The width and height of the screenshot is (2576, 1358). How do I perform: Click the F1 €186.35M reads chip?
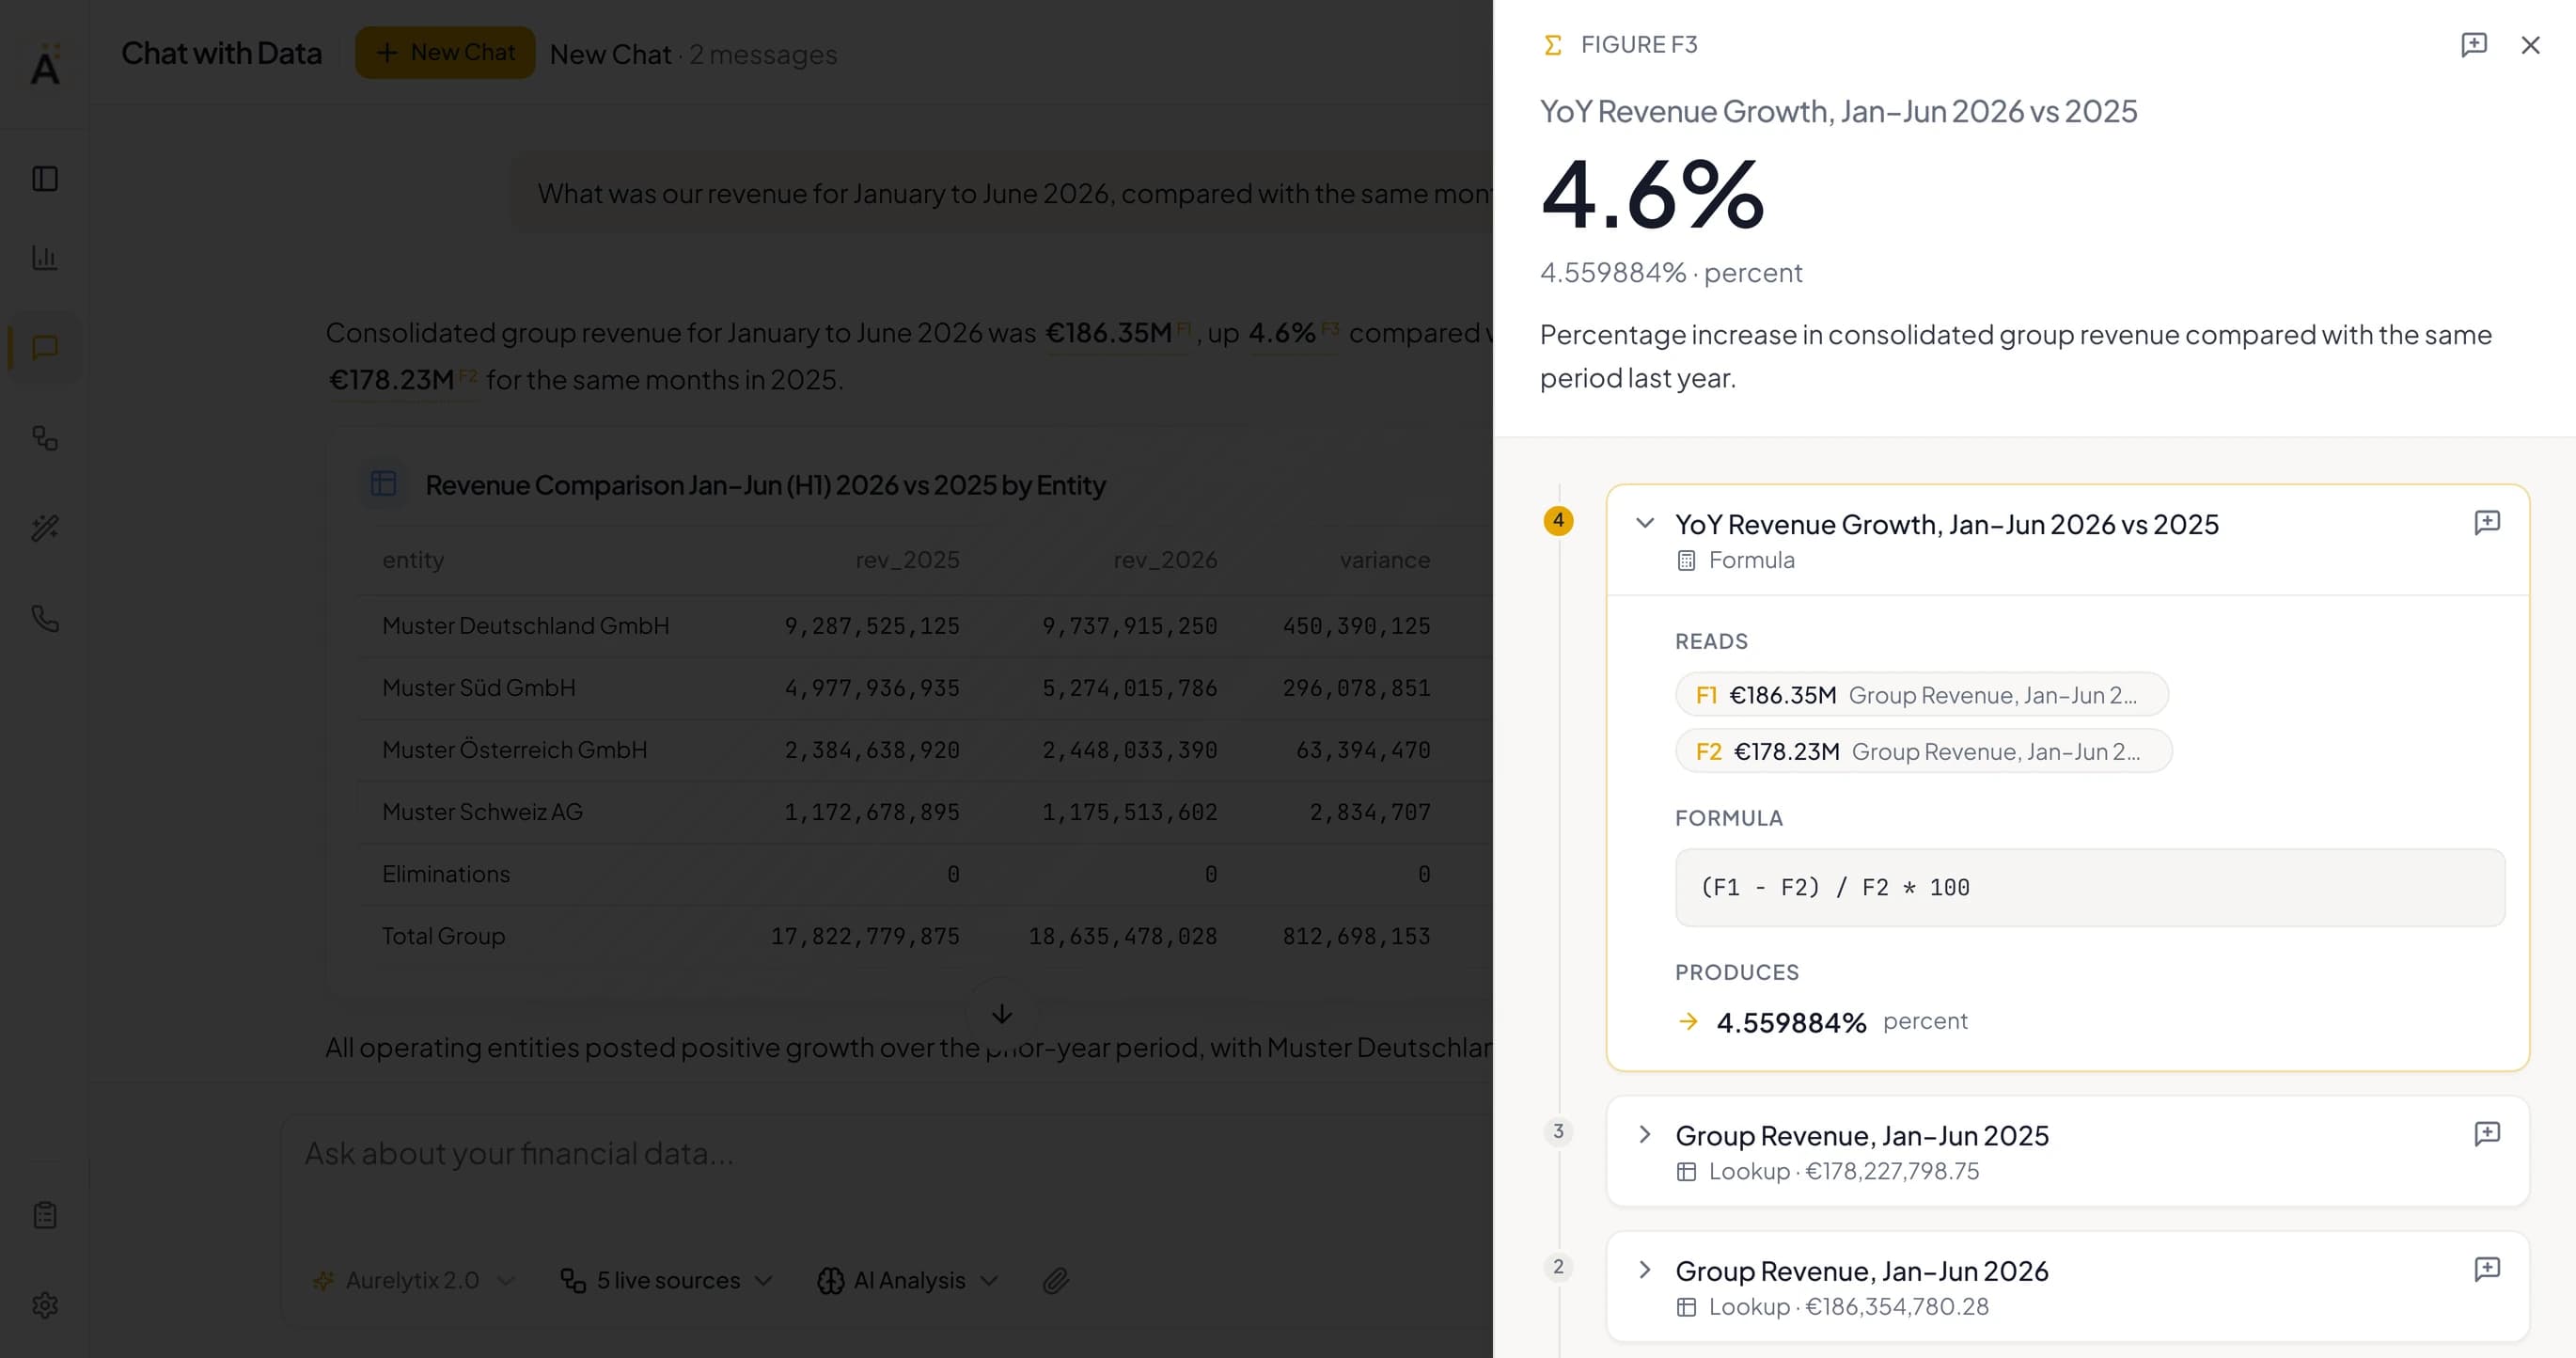[1922, 694]
